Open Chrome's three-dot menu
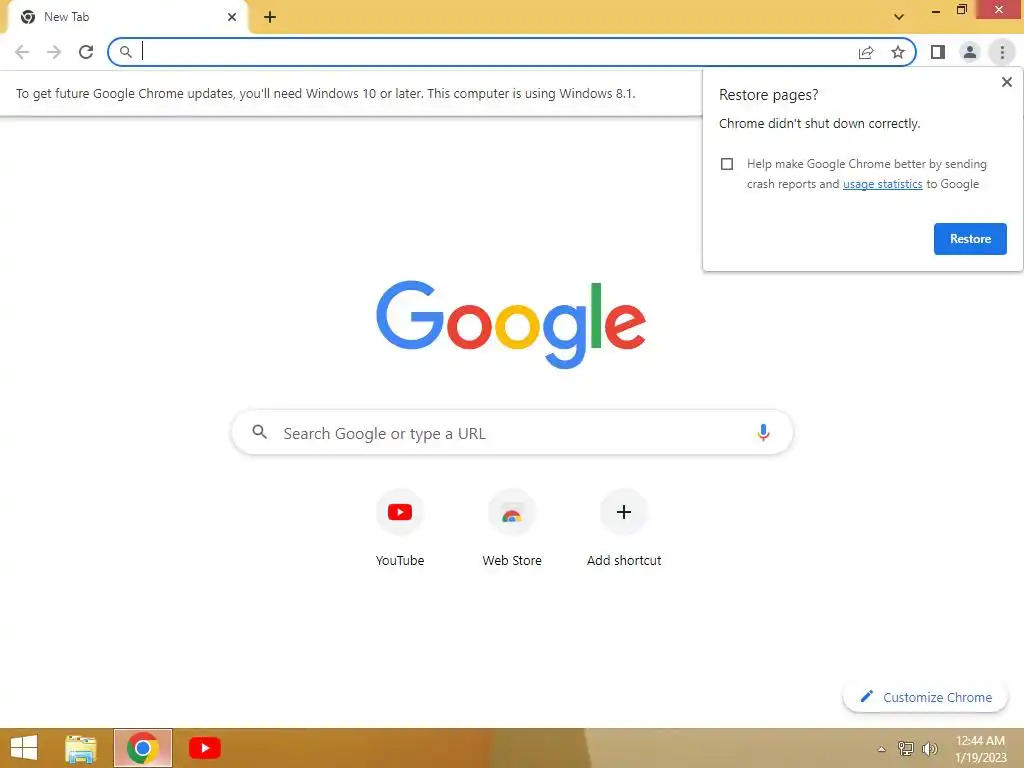The width and height of the screenshot is (1024, 768). [1002, 52]
